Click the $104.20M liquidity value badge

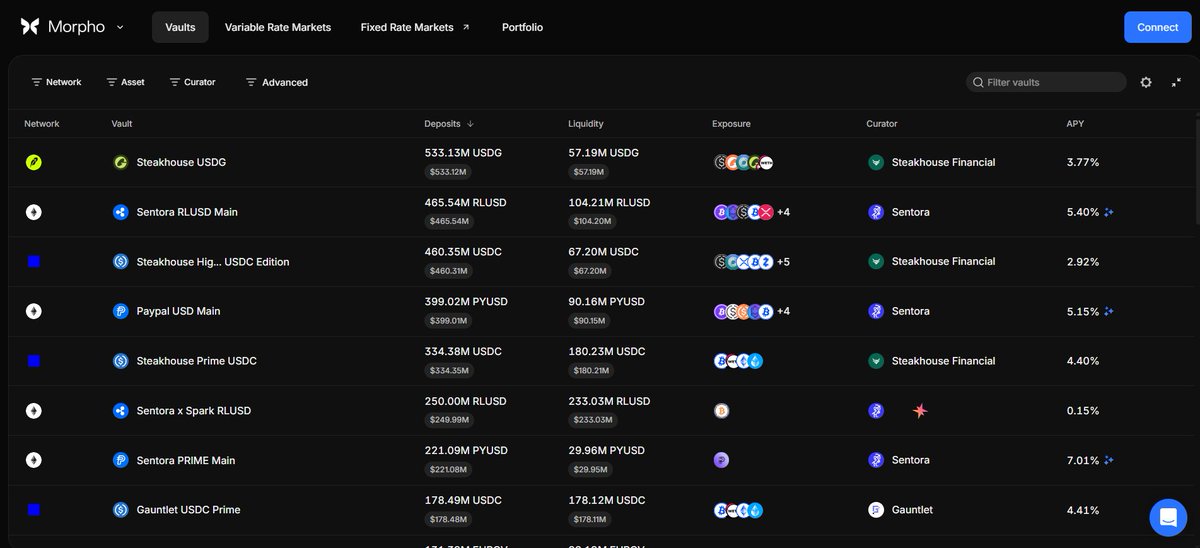[x=592, y=221]
